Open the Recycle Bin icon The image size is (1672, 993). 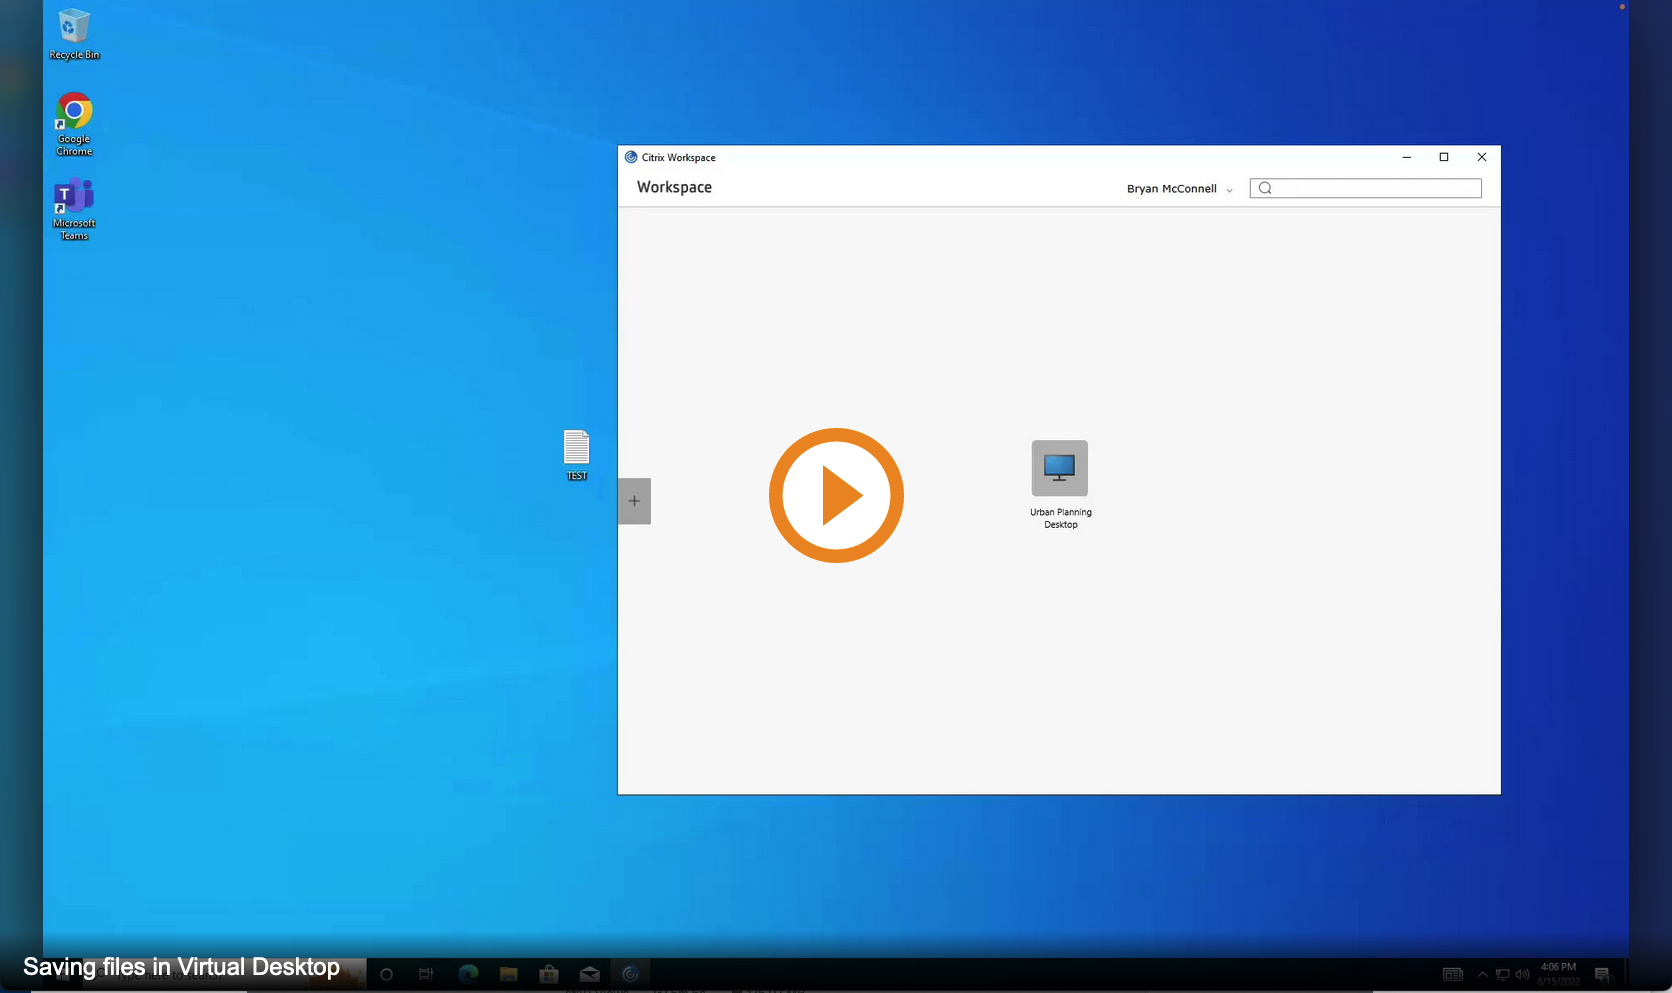point(74,28)
